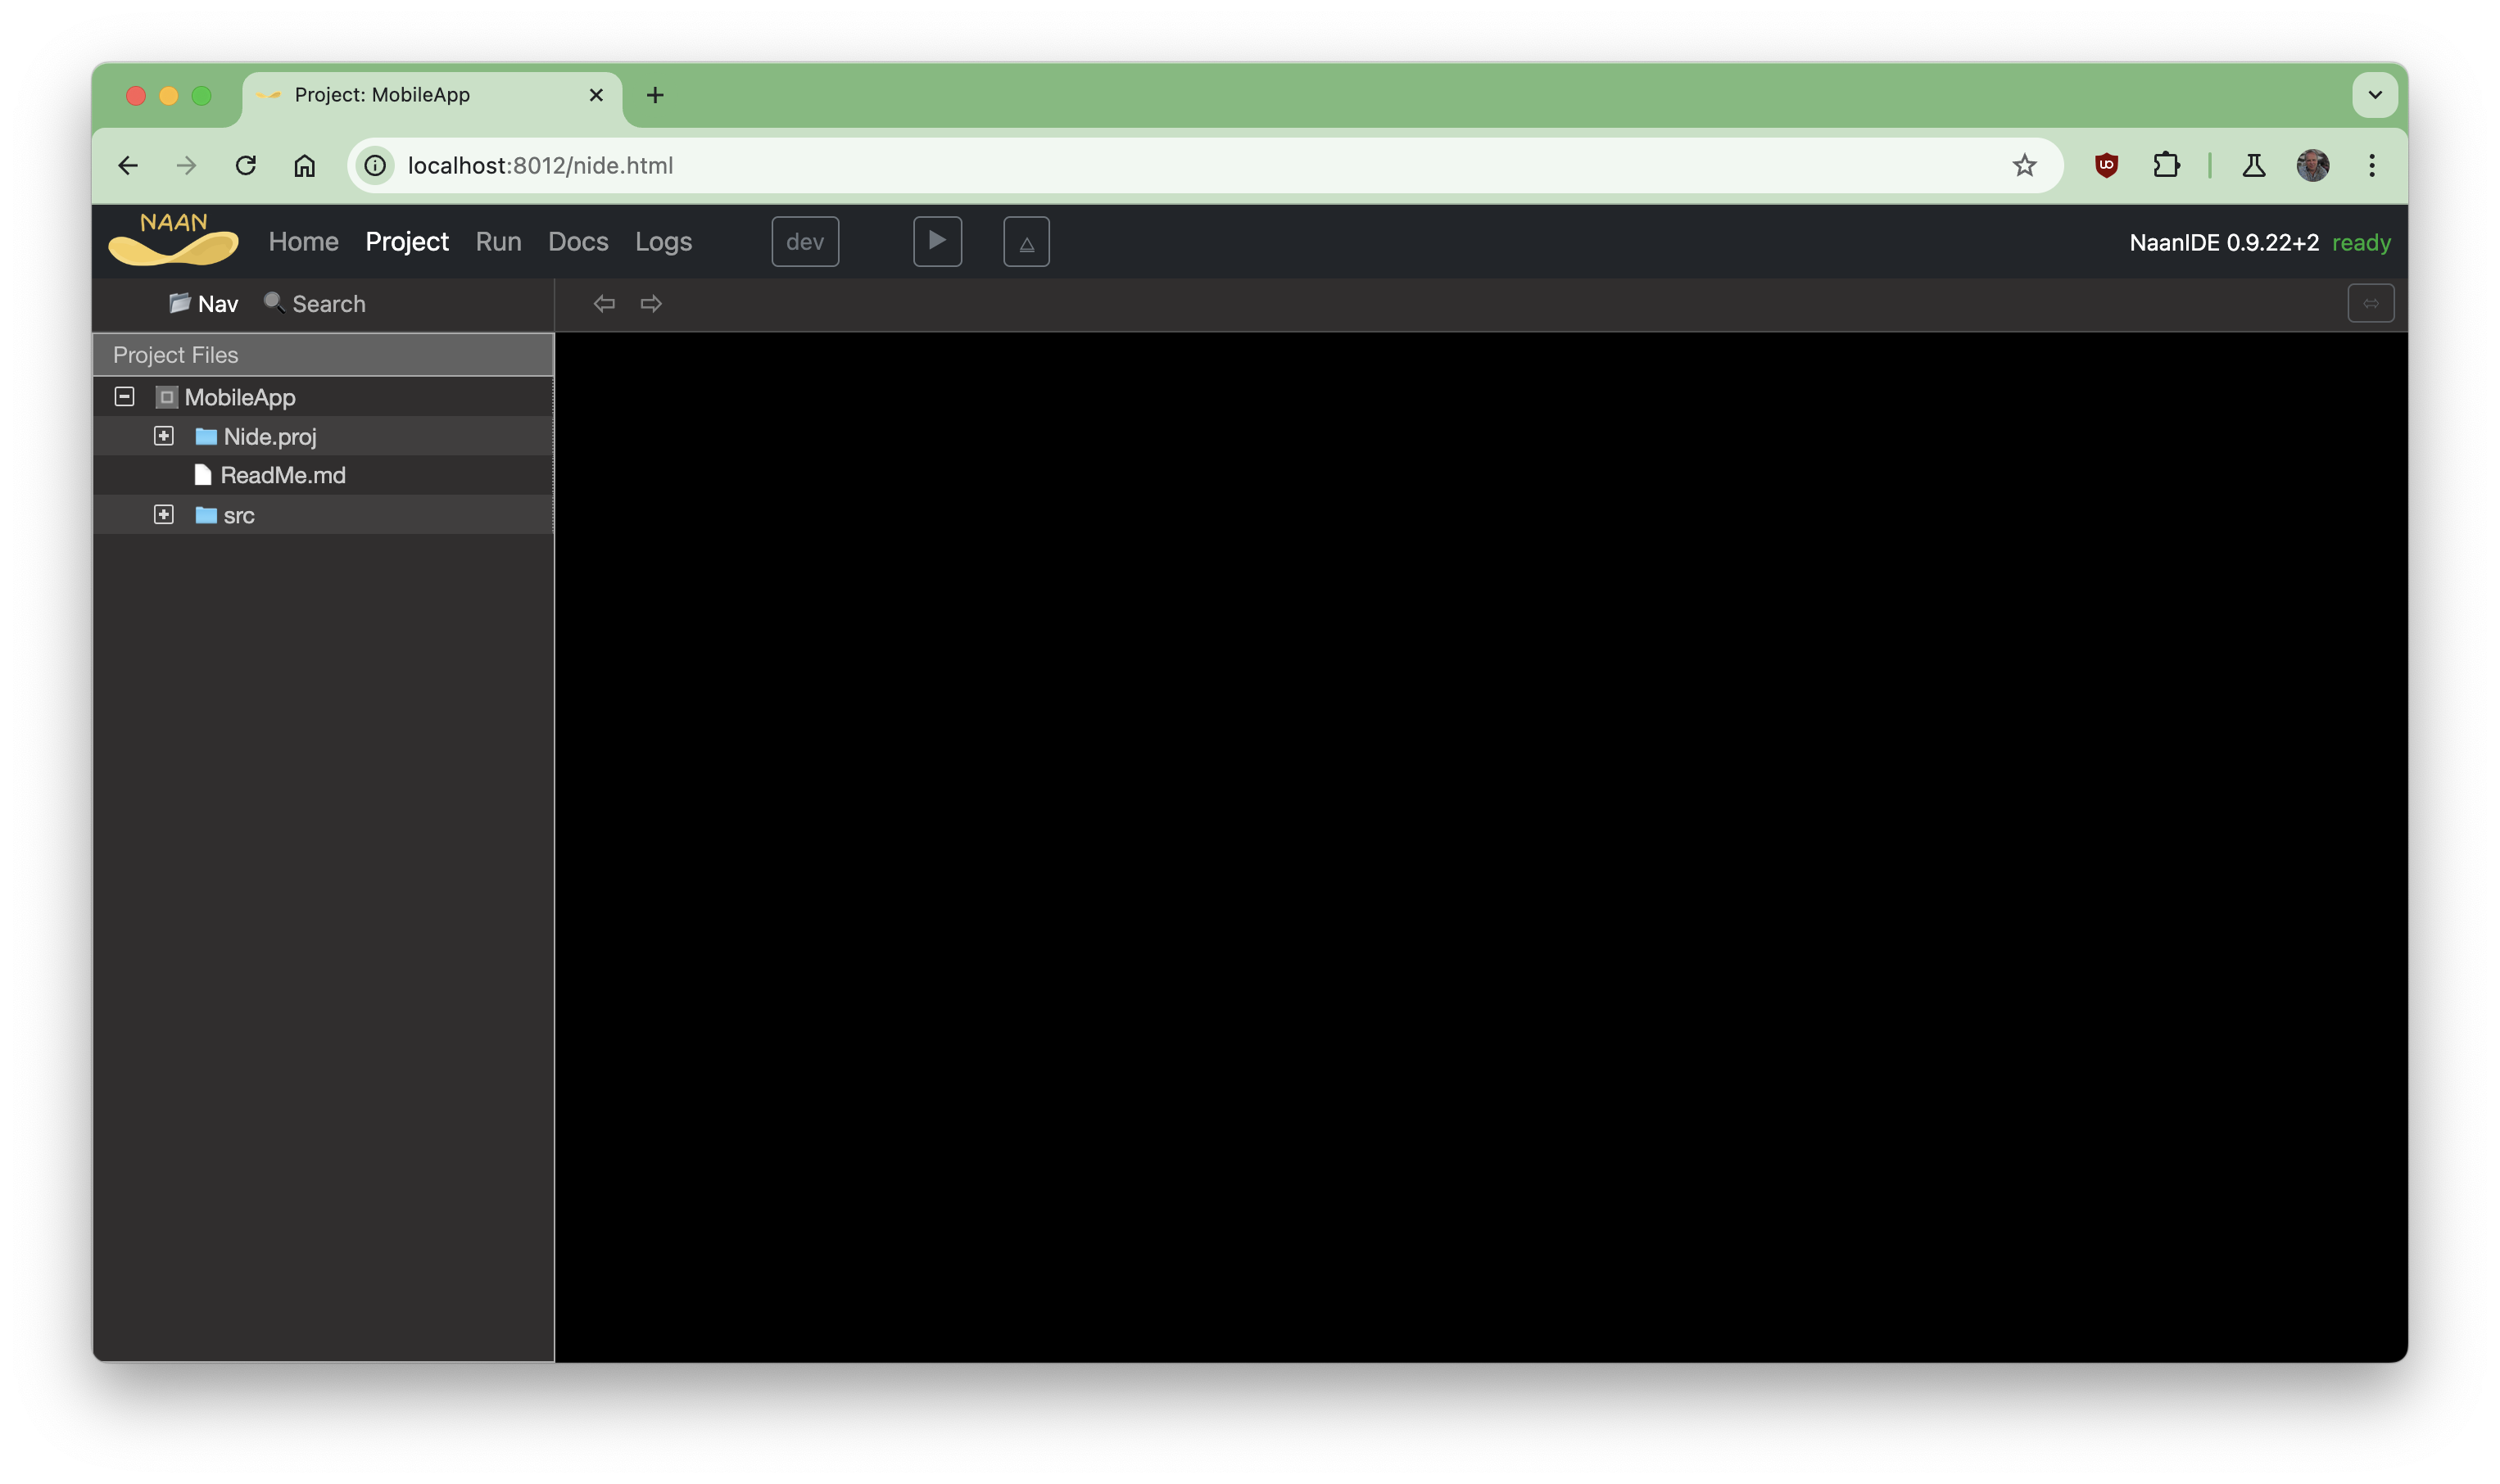Click the Run navigation link
2500x1484 pixels.
498,241
